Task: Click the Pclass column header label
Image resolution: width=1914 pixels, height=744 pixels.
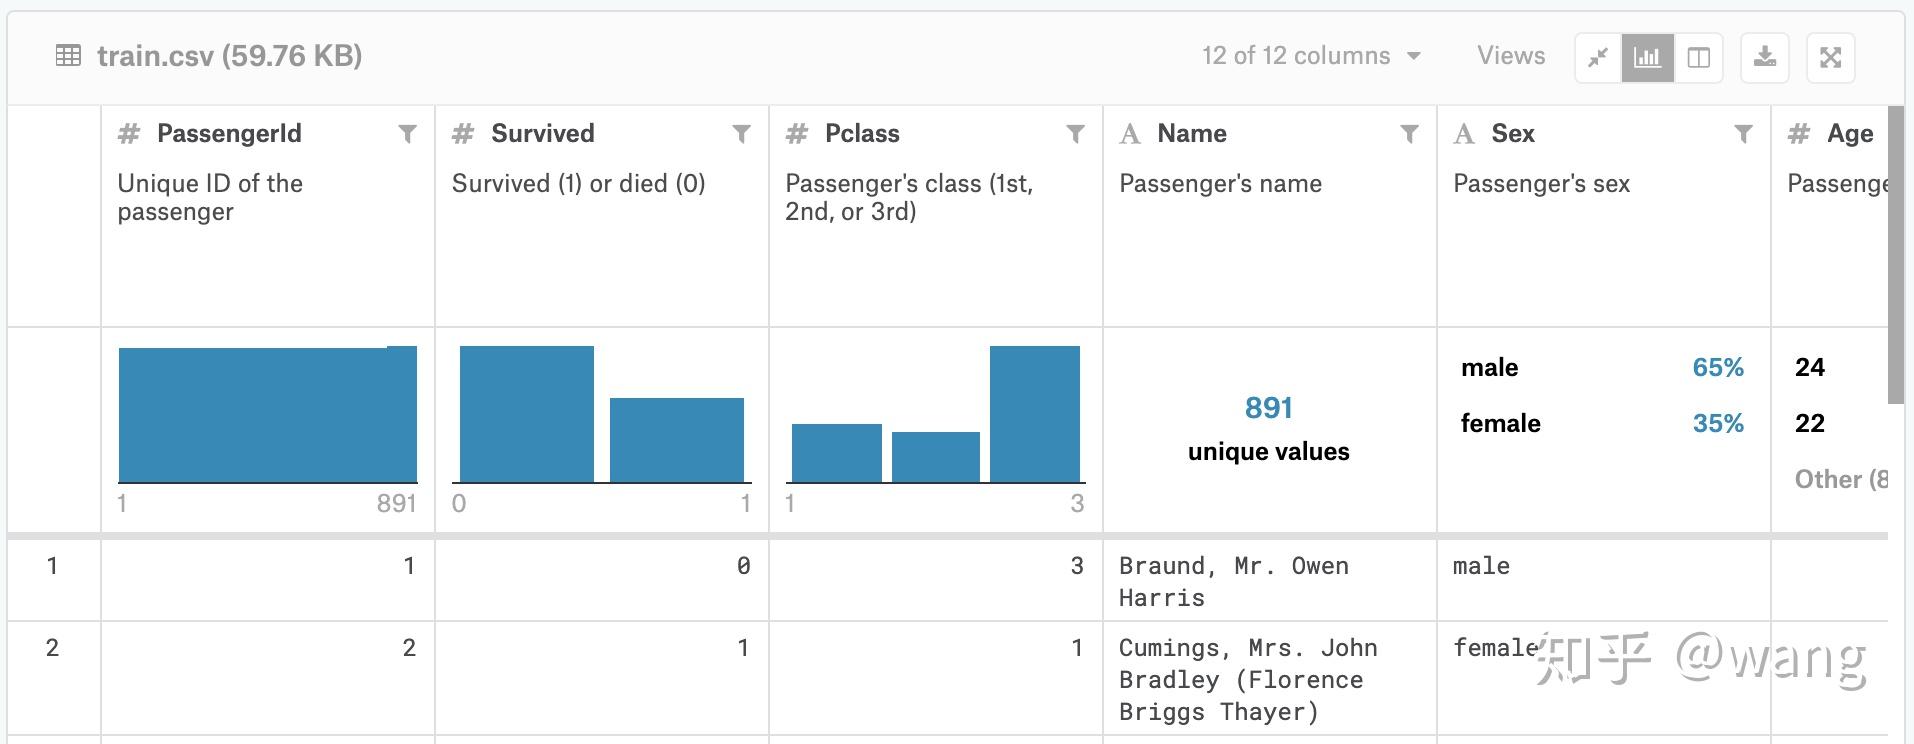Action: tap(861, 134)
